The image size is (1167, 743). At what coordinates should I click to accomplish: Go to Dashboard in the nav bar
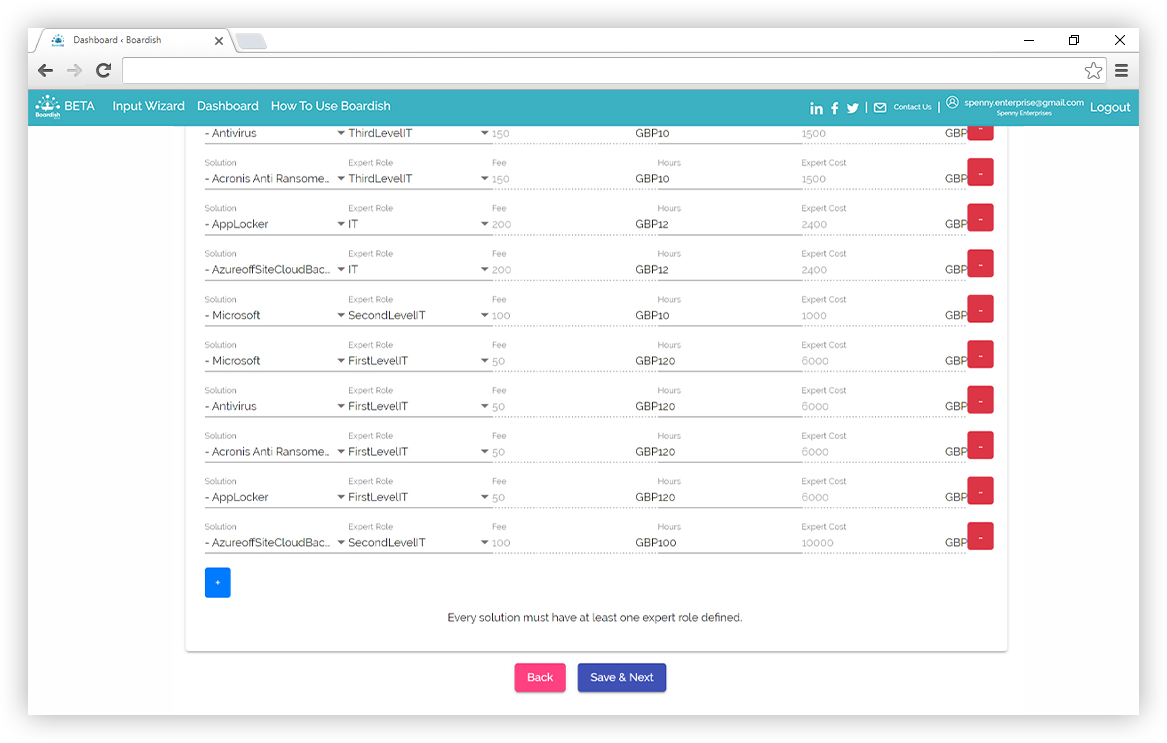click(228, 106)
